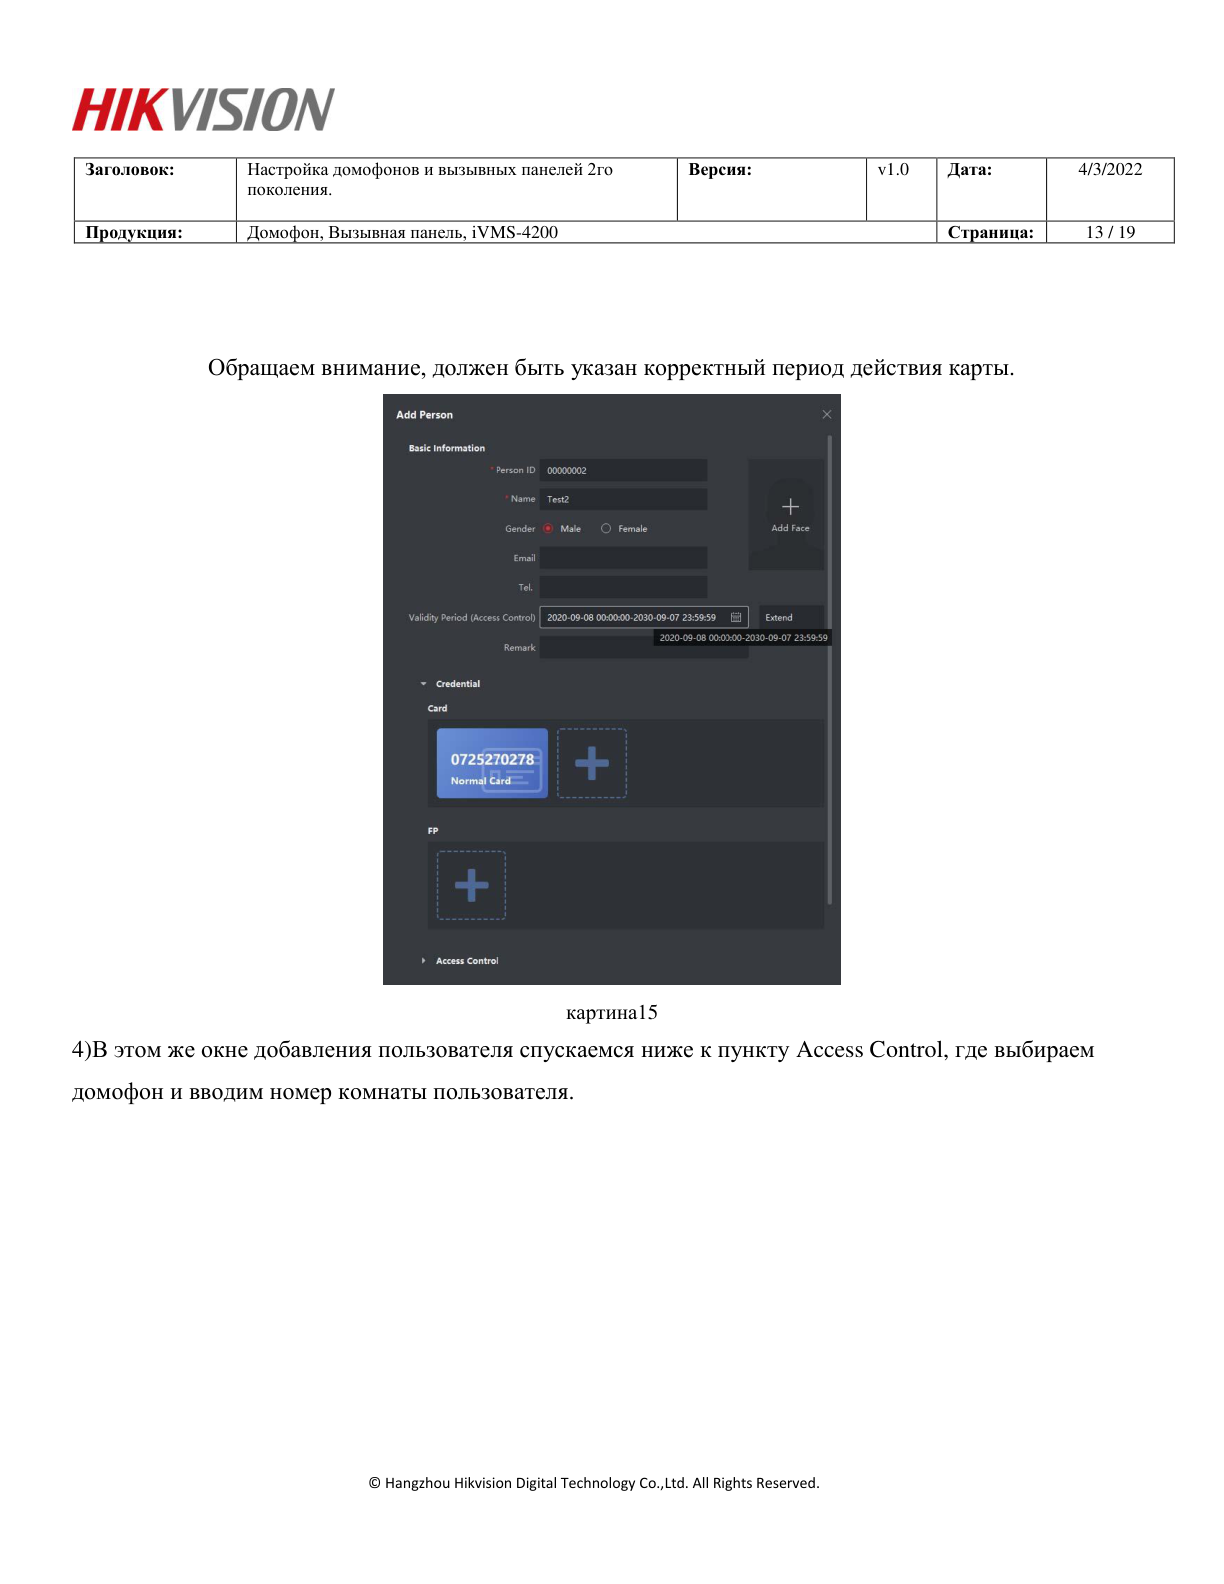Click the version value v1.0

[893, 170]
